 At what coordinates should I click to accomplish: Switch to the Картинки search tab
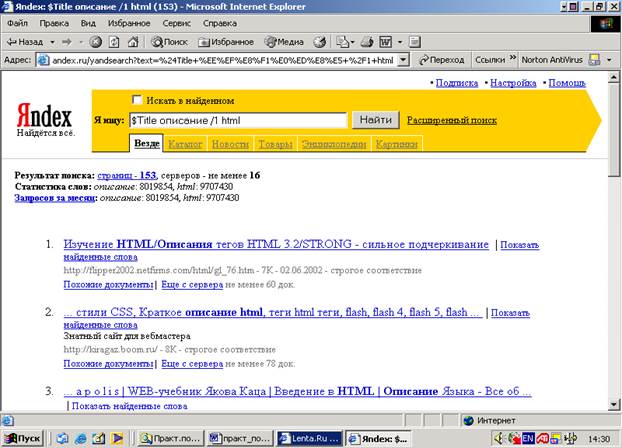pos(396,145)
